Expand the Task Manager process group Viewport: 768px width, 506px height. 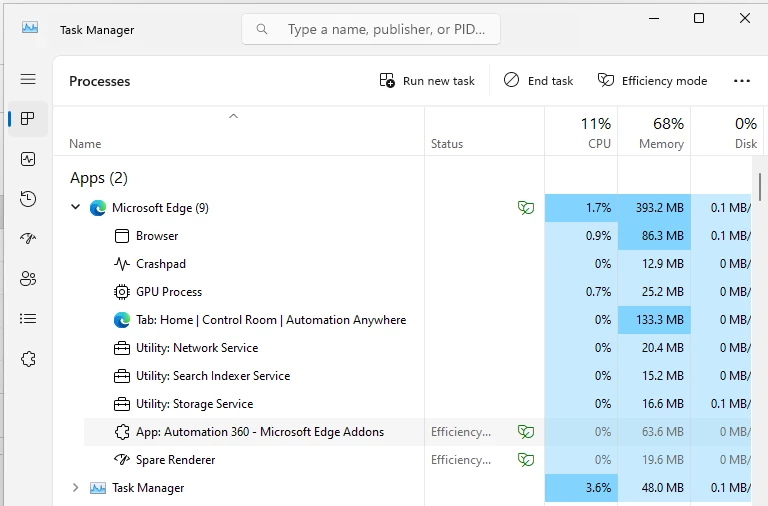[75, 487]
